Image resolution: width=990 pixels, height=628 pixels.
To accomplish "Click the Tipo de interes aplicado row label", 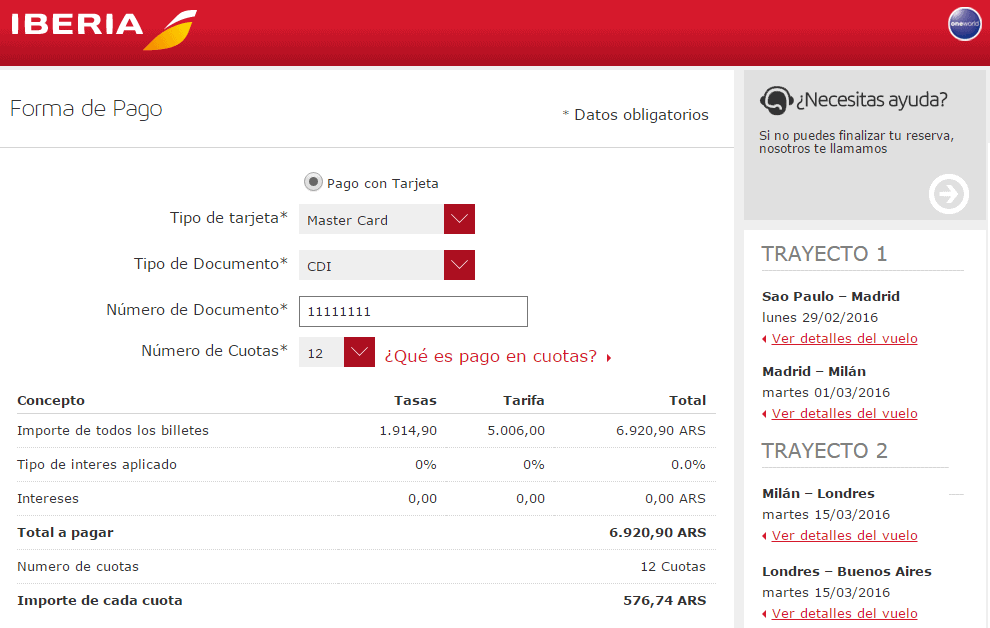I will click(97, 465).
